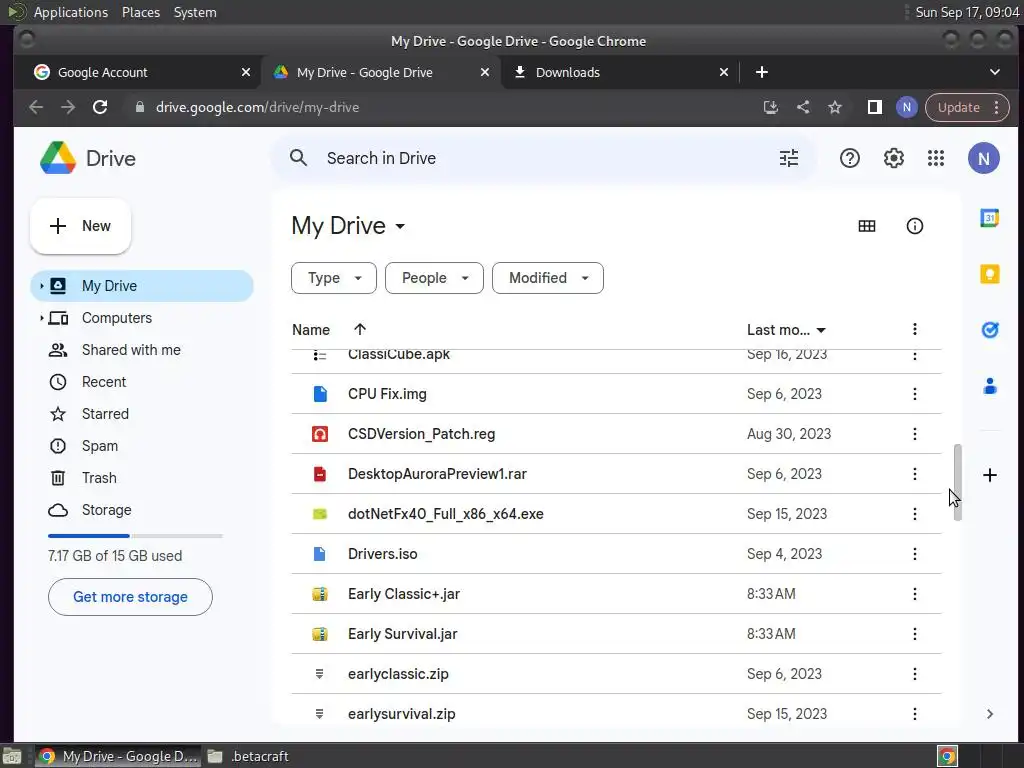Screen dimensions: 1024x768
Task: Open the People filter dropdown
Action: (434, 278)
